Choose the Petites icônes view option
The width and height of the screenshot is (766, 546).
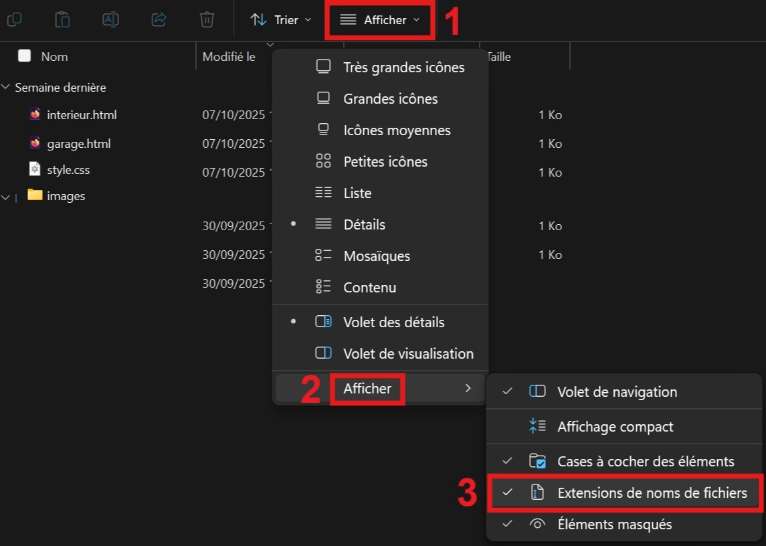point(385,161)
